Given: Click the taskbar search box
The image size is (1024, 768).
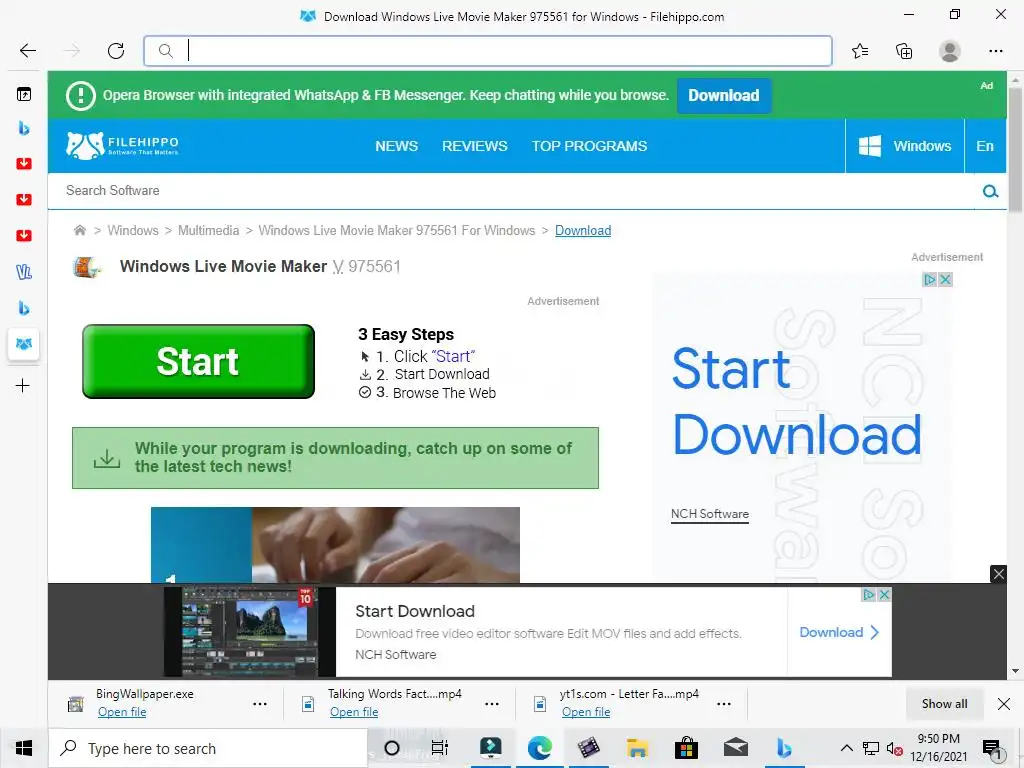Looking at the screenshot, I should (208, 748).
